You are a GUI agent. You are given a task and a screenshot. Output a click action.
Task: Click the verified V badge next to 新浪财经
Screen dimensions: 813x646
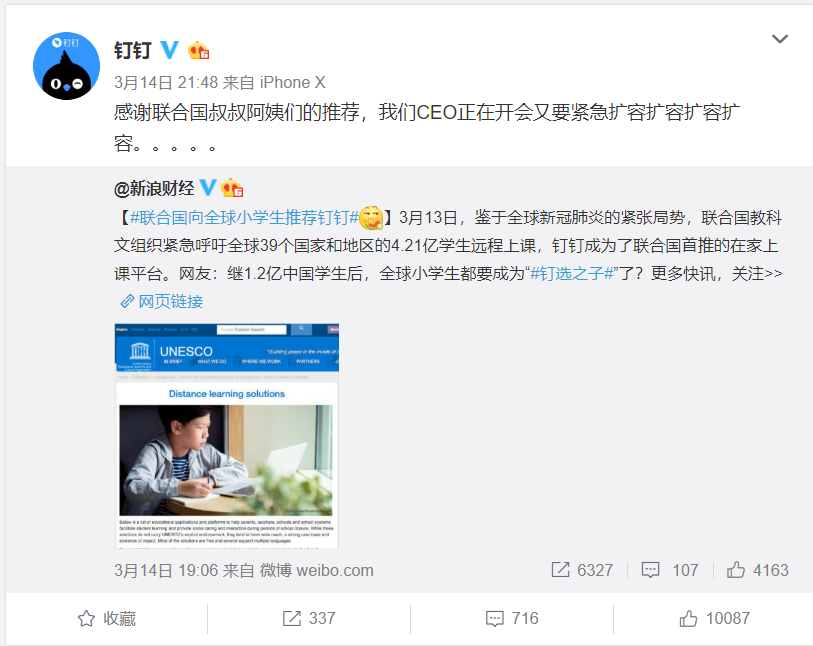click(208, 188)
